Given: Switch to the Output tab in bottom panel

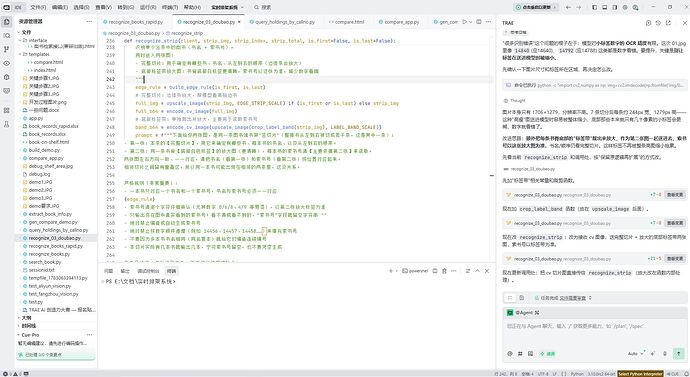Looking at the screenshot, I should click(125, 271).
